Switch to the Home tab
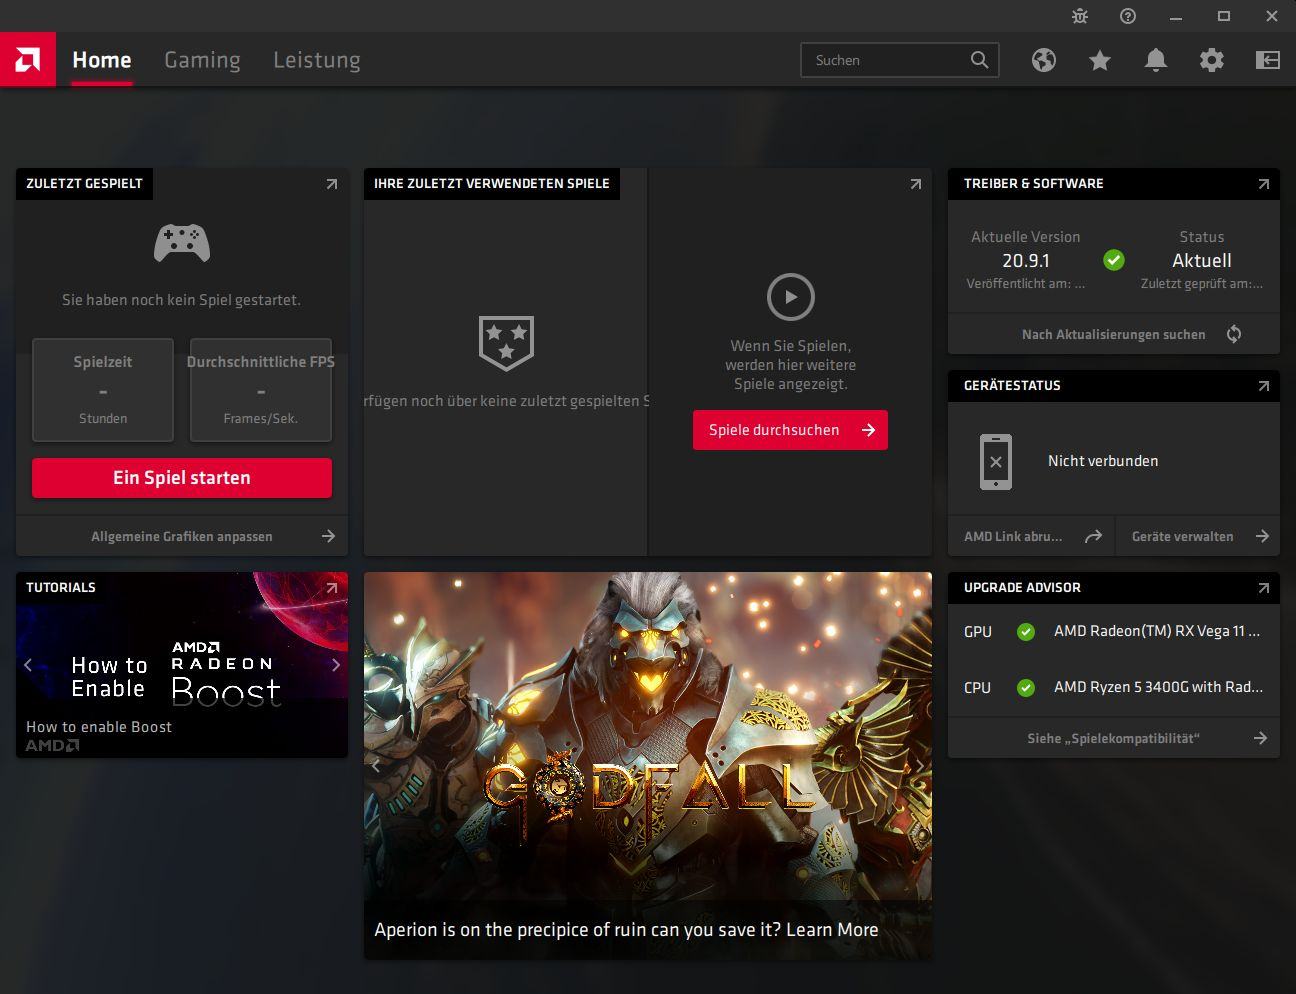The image size is (1296, 994). coord(102,60)
